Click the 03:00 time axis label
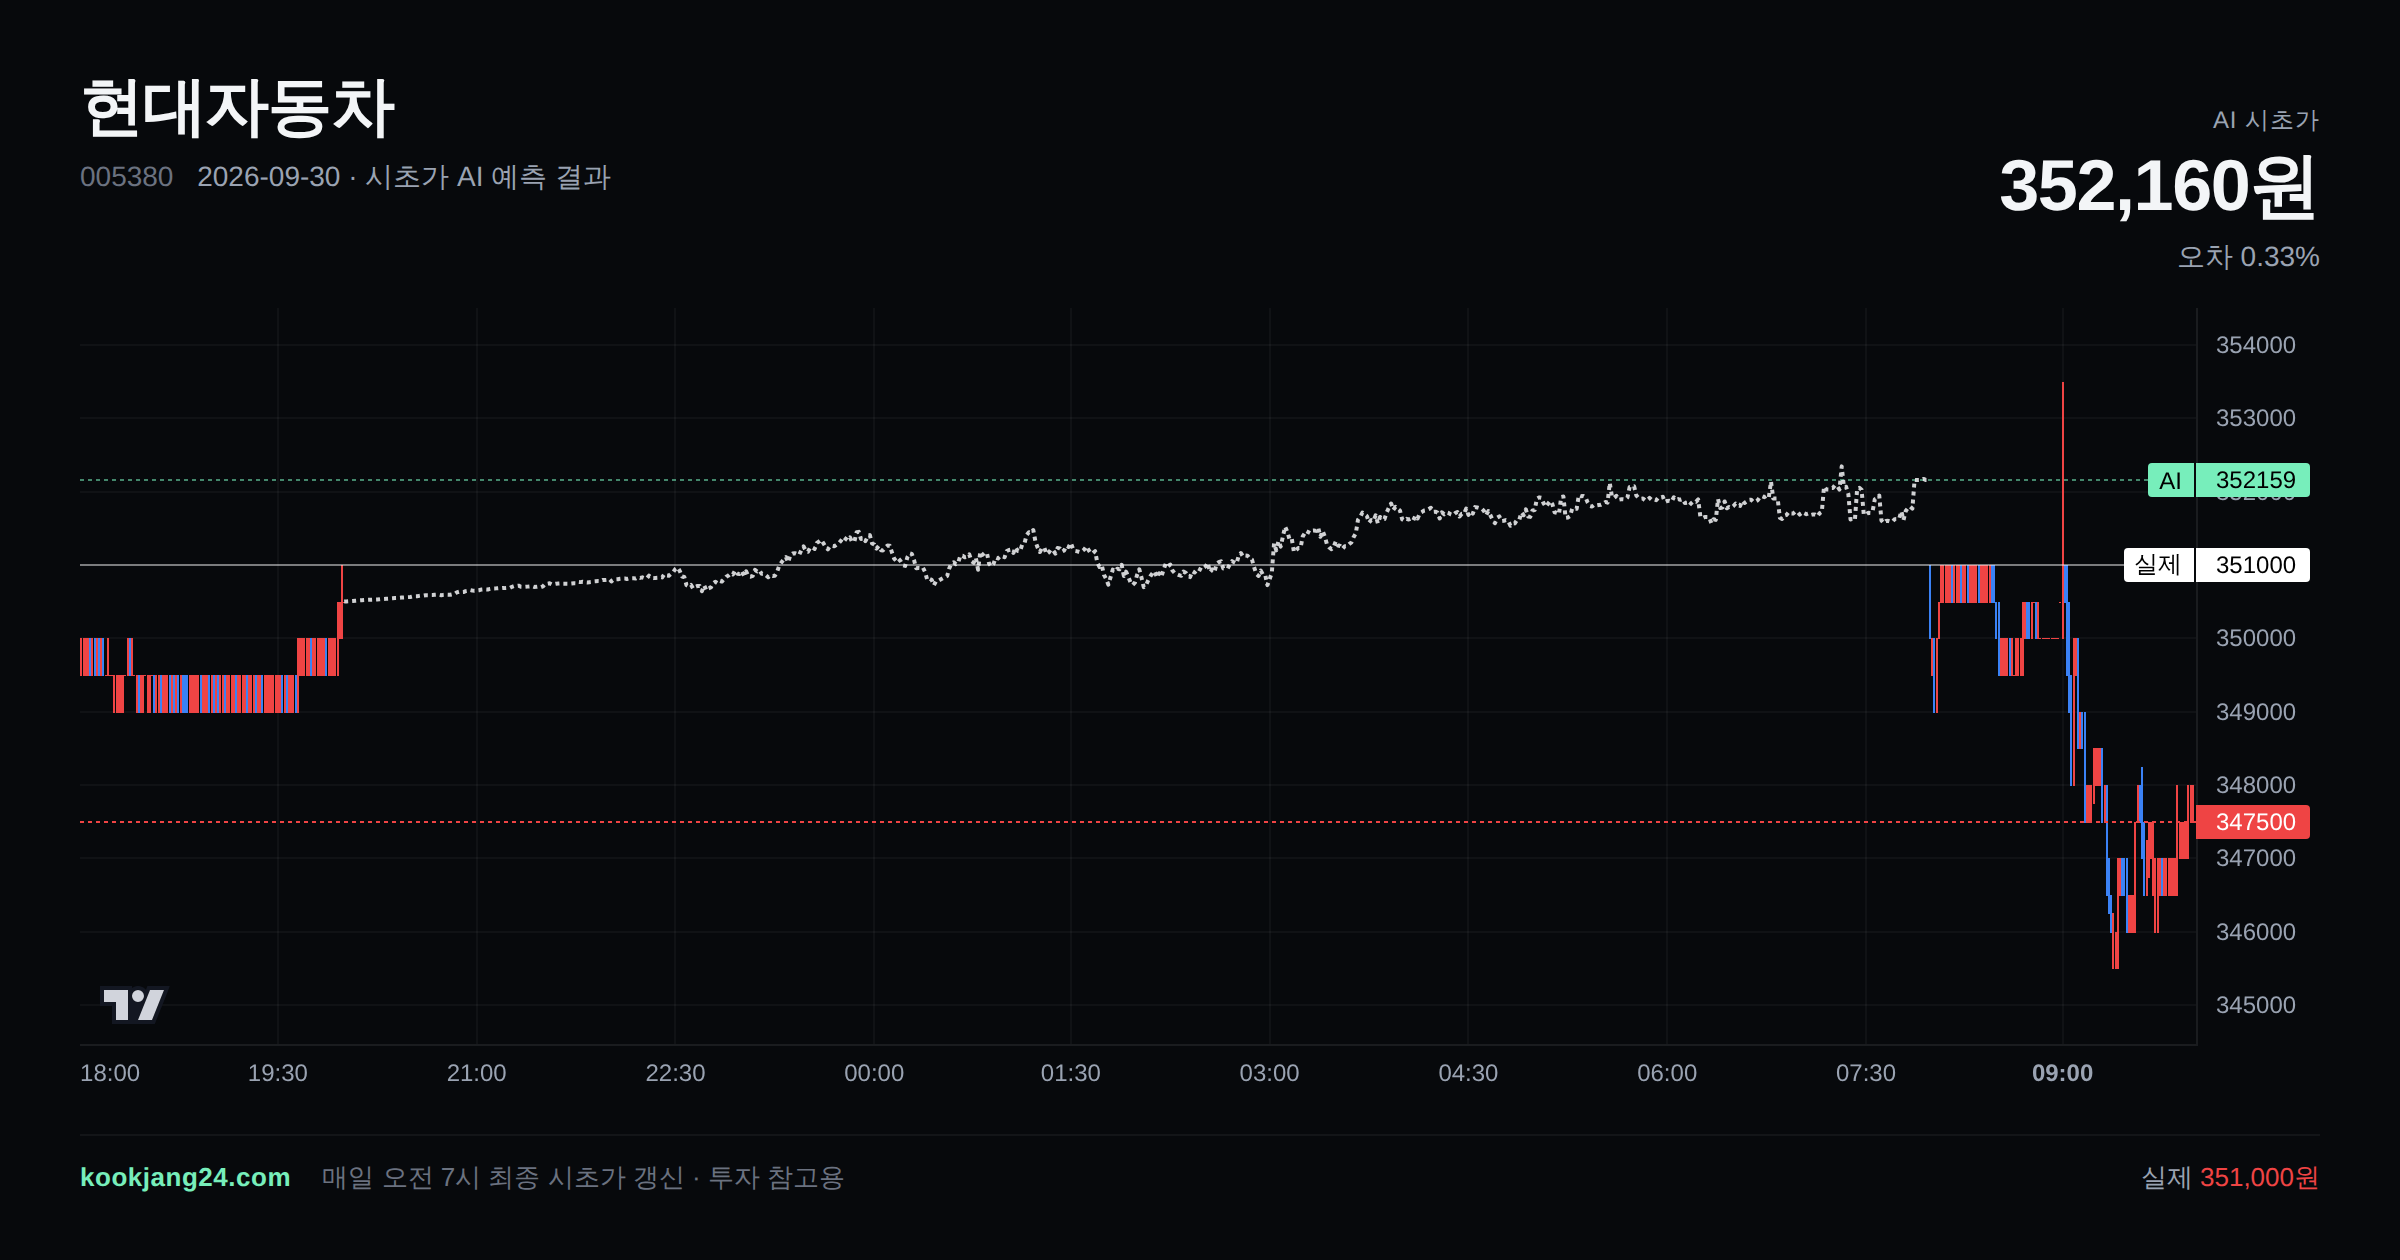 [x=1269, y=1073]
